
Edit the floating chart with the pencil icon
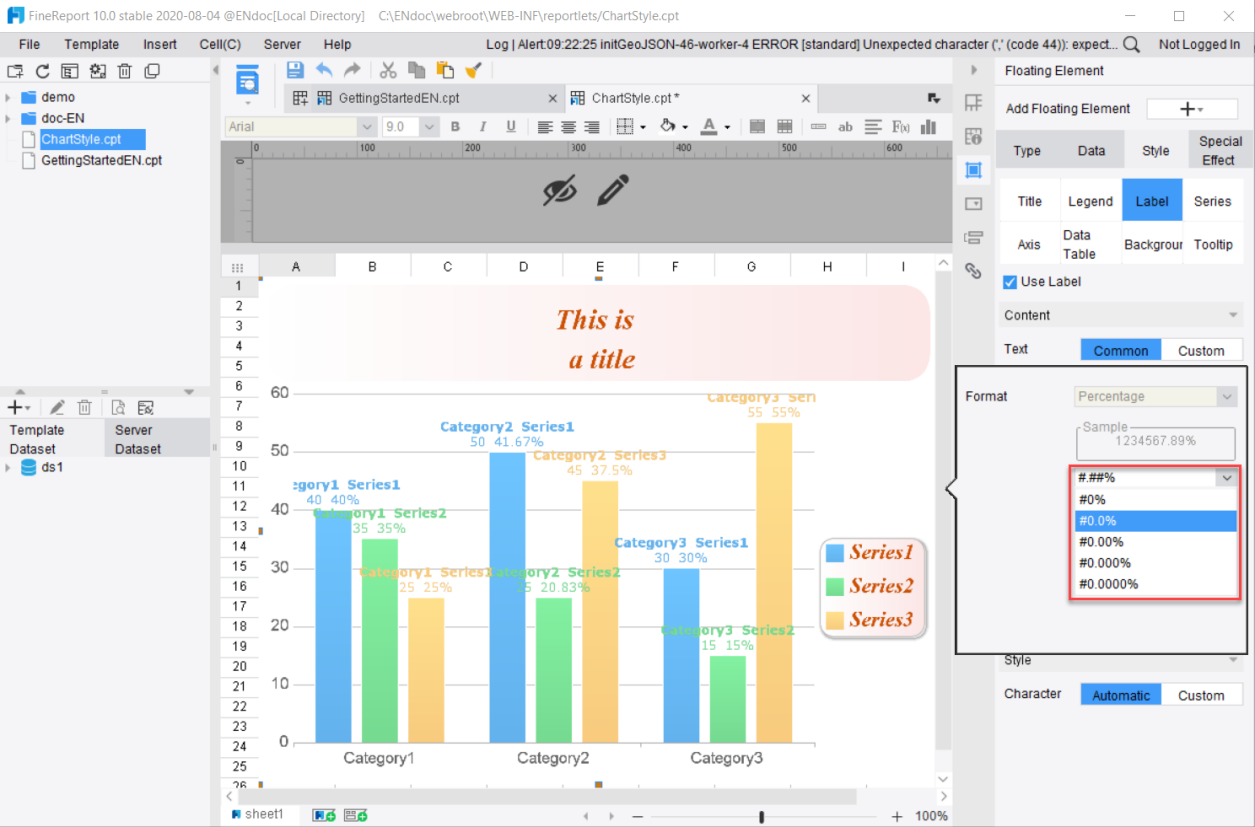(612, 189)
